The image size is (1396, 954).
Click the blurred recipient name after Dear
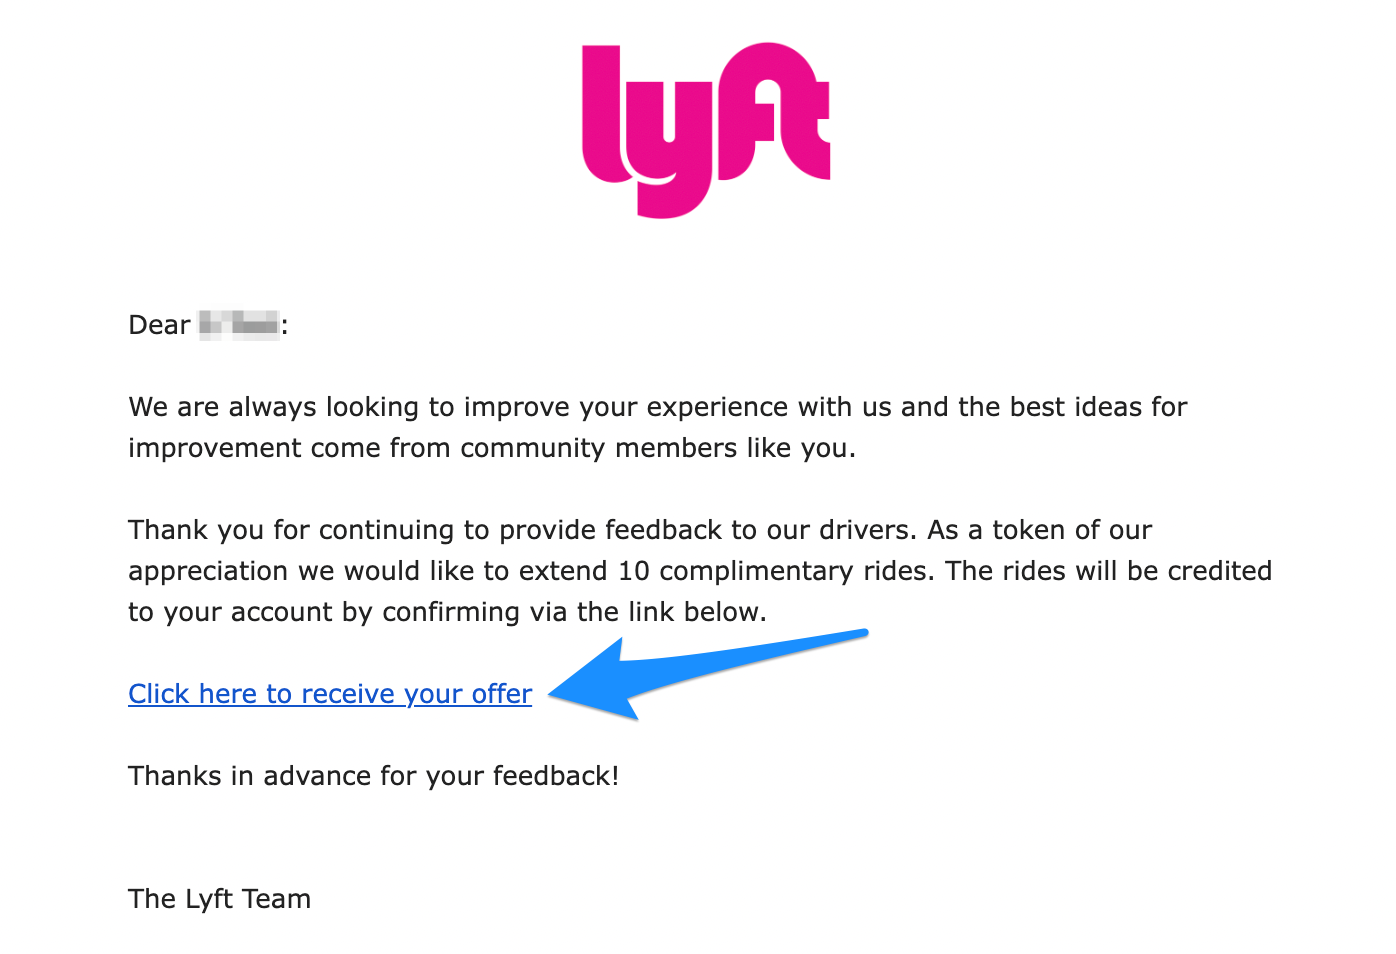(239, 325)
